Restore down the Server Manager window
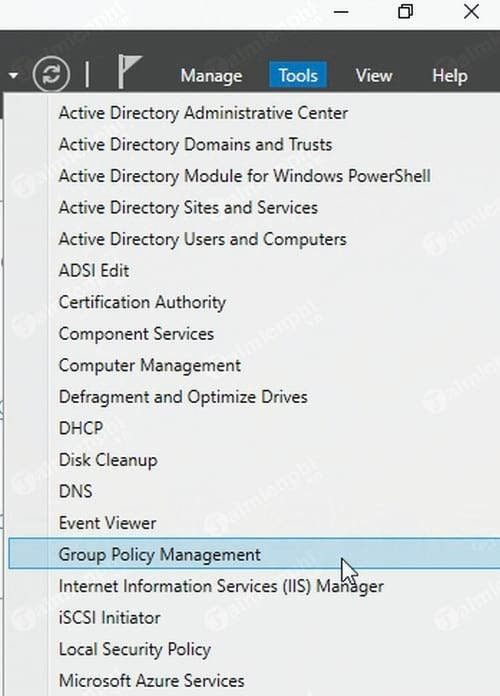Screen dimensions: 500x696 (405, 12)
